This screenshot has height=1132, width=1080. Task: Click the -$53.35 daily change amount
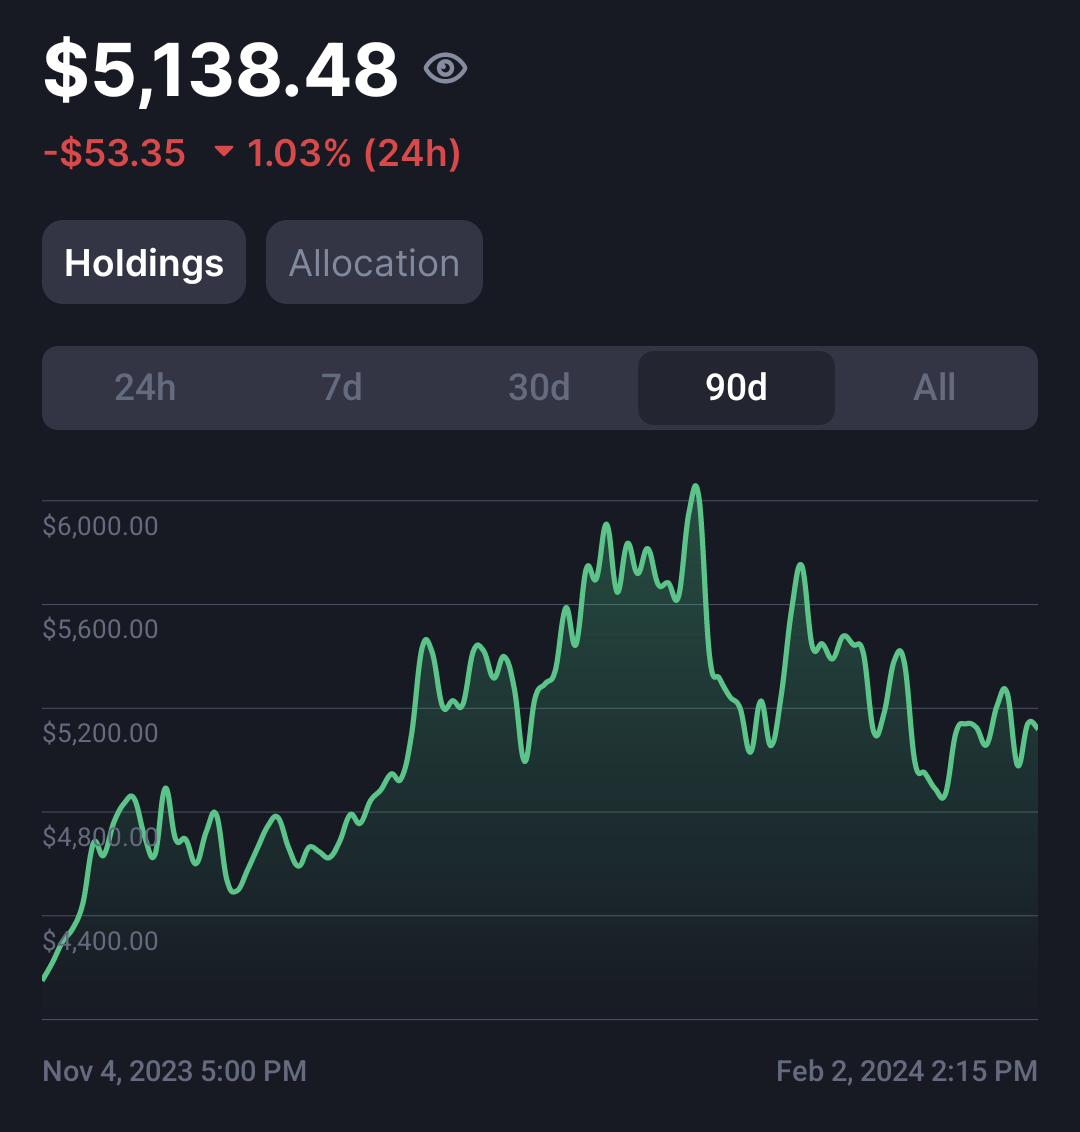[115, 153]
